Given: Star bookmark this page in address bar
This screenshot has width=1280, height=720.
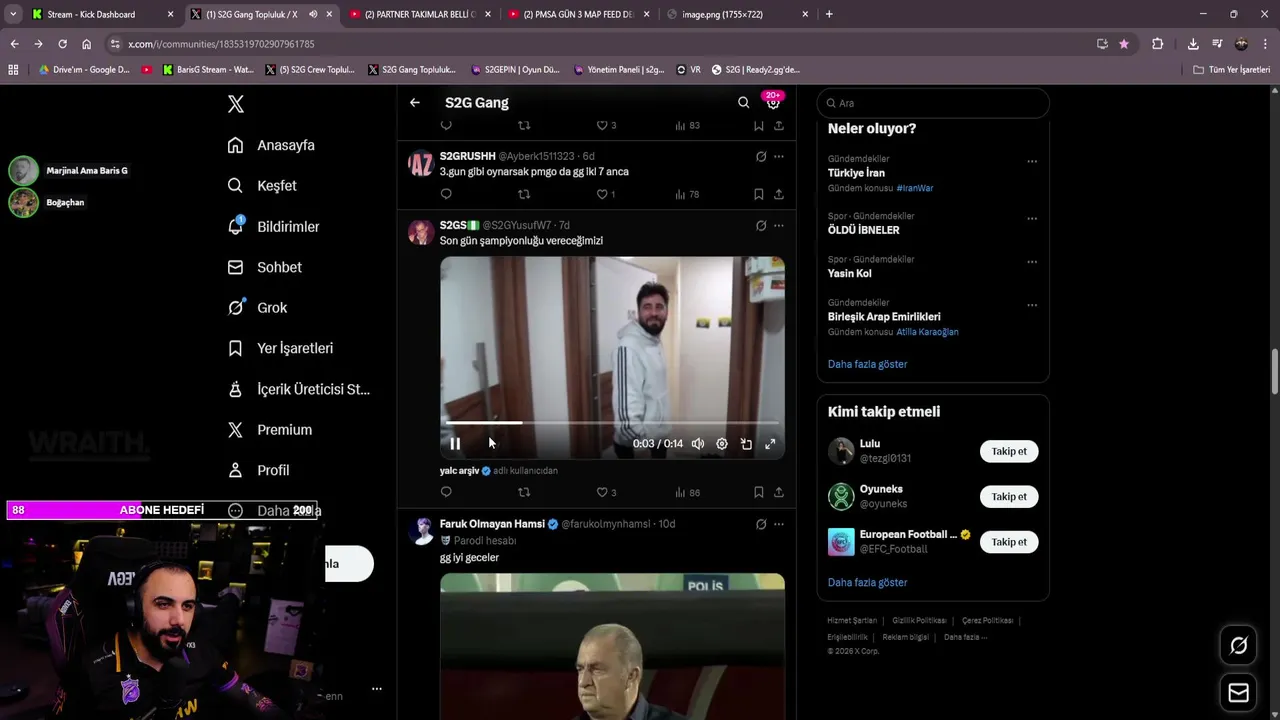Looking at the screenshot, I should [1124, 44].
